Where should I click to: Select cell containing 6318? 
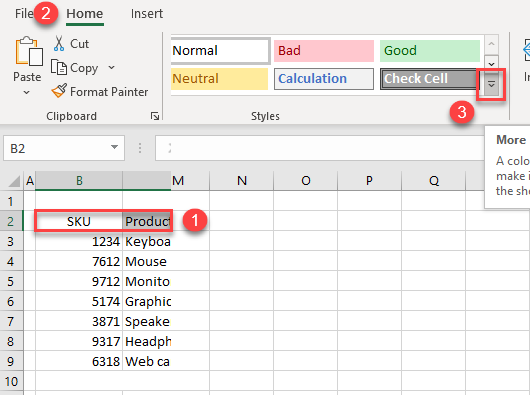click(79, 361)
